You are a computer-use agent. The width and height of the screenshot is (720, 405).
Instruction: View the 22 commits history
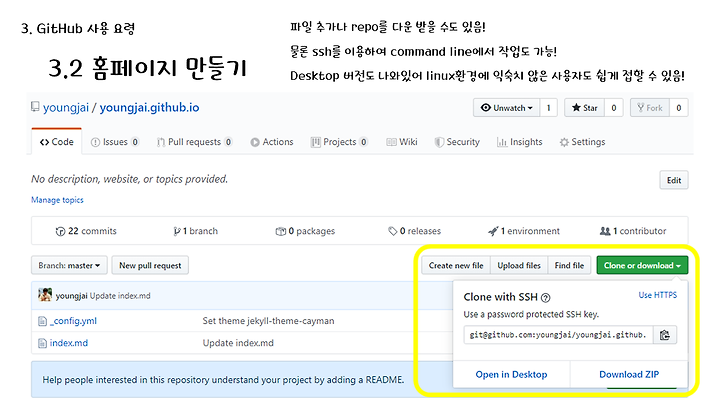[x=86, y=231]
